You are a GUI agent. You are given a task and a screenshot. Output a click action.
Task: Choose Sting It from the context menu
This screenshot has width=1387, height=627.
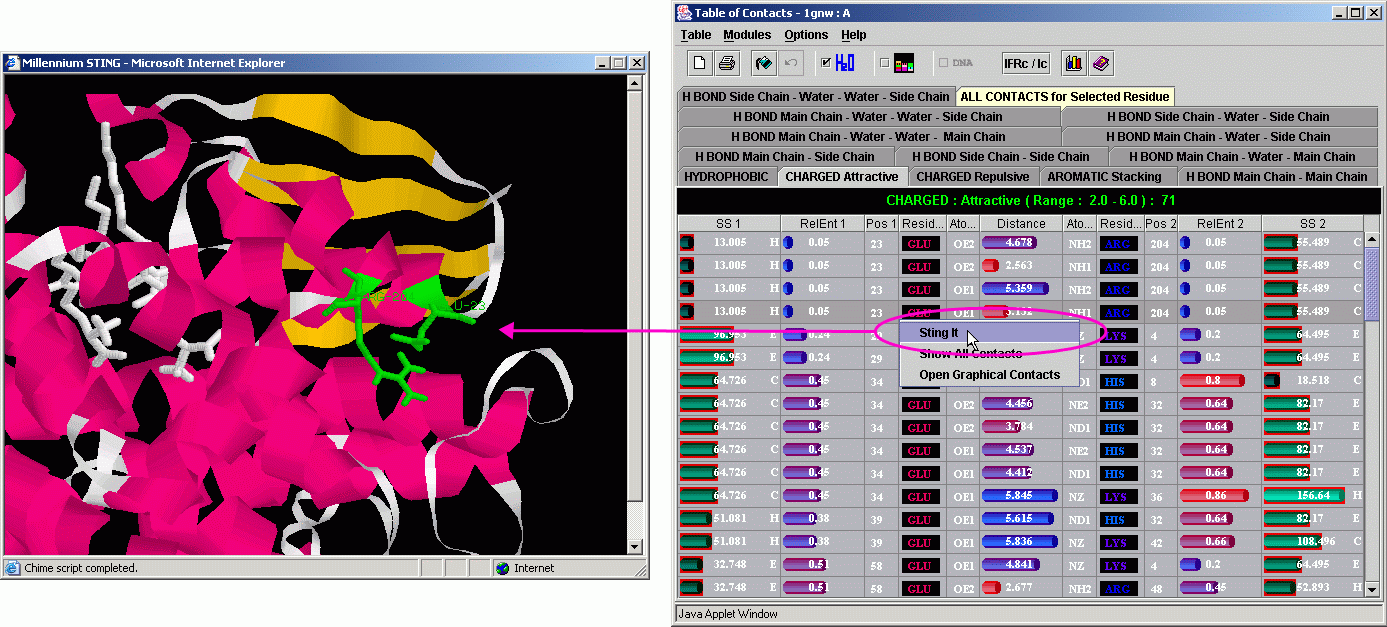click(989, 333)
